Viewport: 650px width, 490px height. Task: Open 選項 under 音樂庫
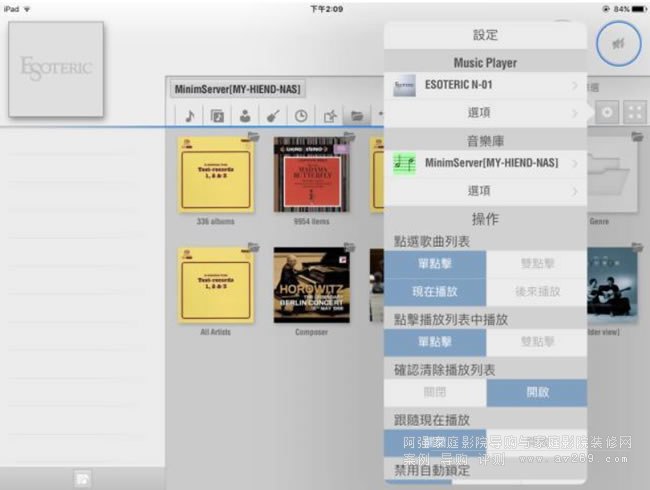485,190
